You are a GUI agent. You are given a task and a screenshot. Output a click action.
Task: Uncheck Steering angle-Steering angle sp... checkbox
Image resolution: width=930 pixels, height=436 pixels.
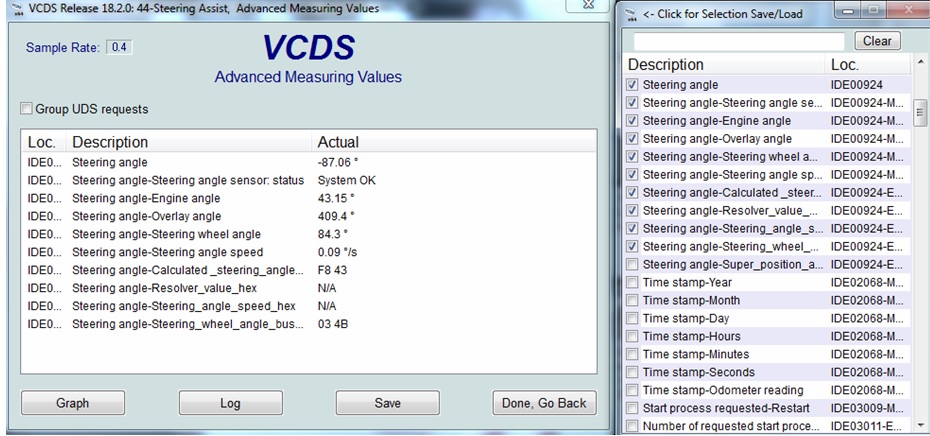click(632, 174)
